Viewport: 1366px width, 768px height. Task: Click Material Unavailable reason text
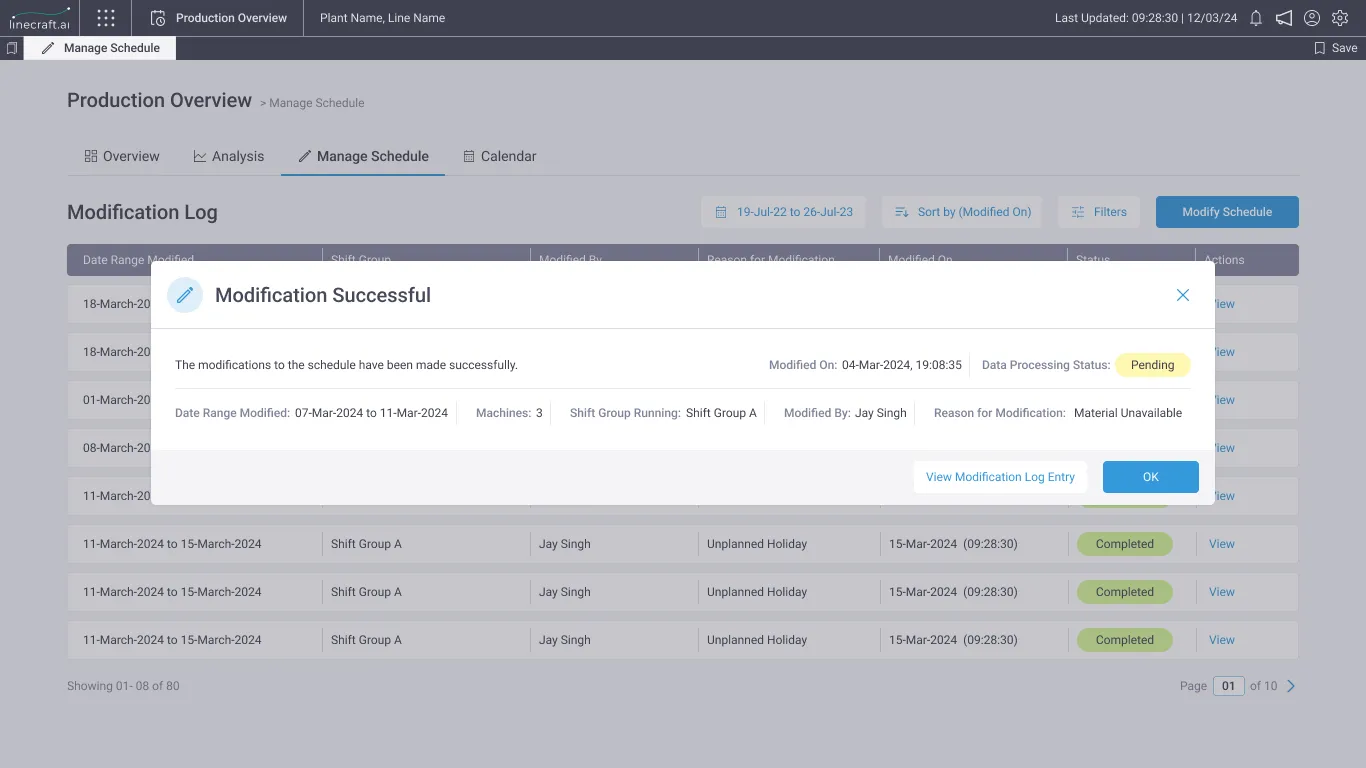[1128, 413]
